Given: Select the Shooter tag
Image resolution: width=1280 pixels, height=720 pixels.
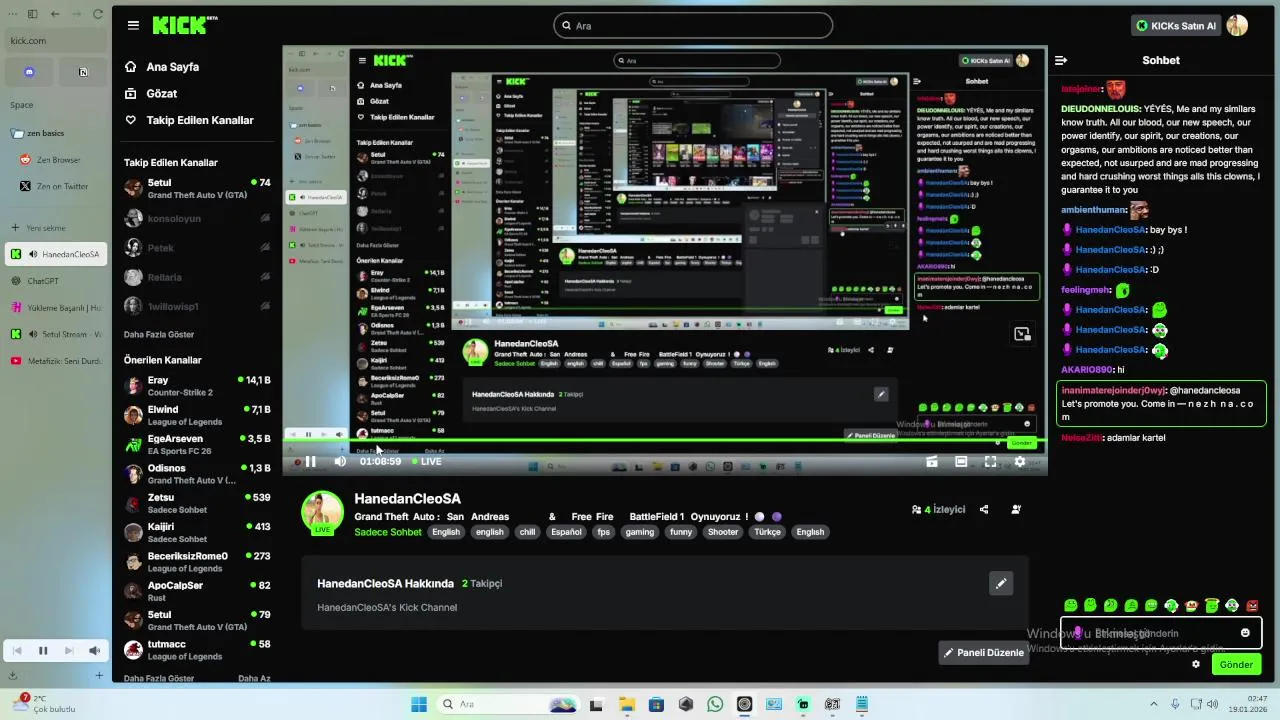Looking at the screenshot, I should pyautogui.click(x=723, y=532).
